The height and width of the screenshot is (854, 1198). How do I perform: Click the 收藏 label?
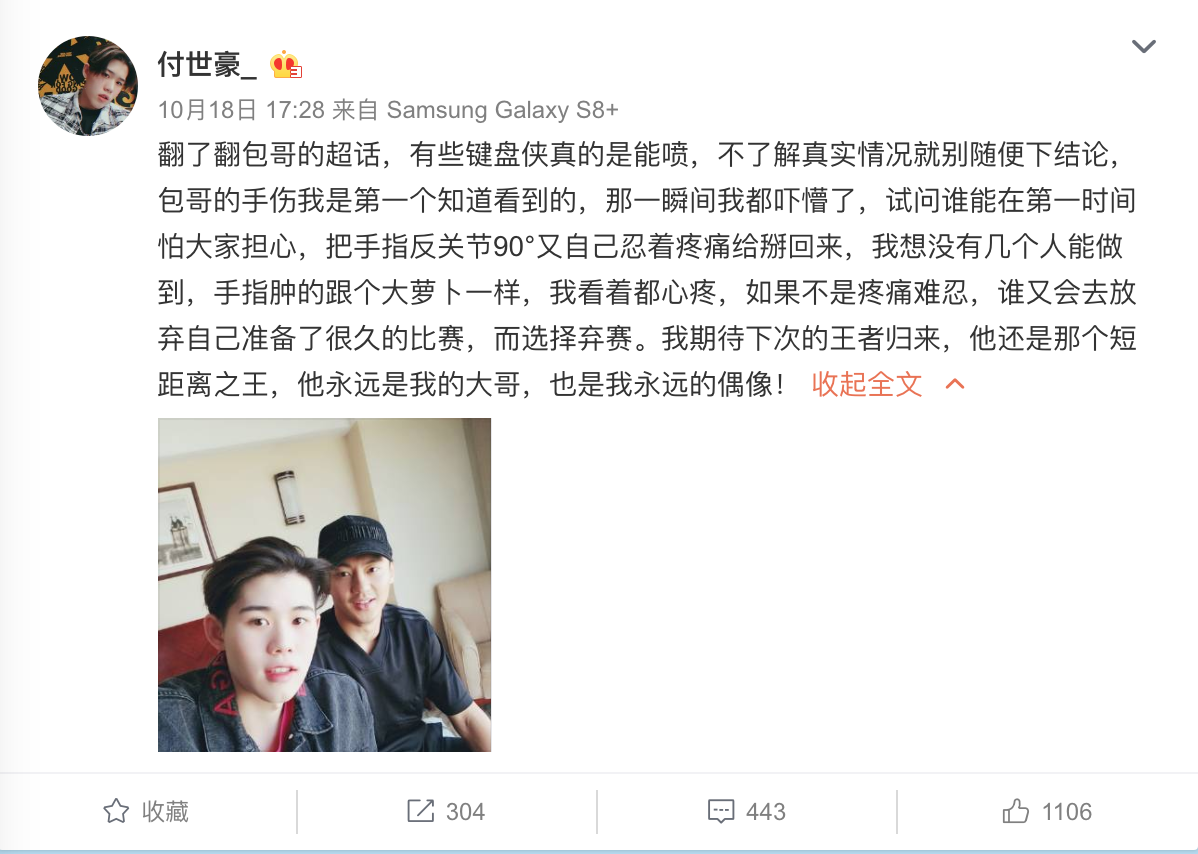165,811
